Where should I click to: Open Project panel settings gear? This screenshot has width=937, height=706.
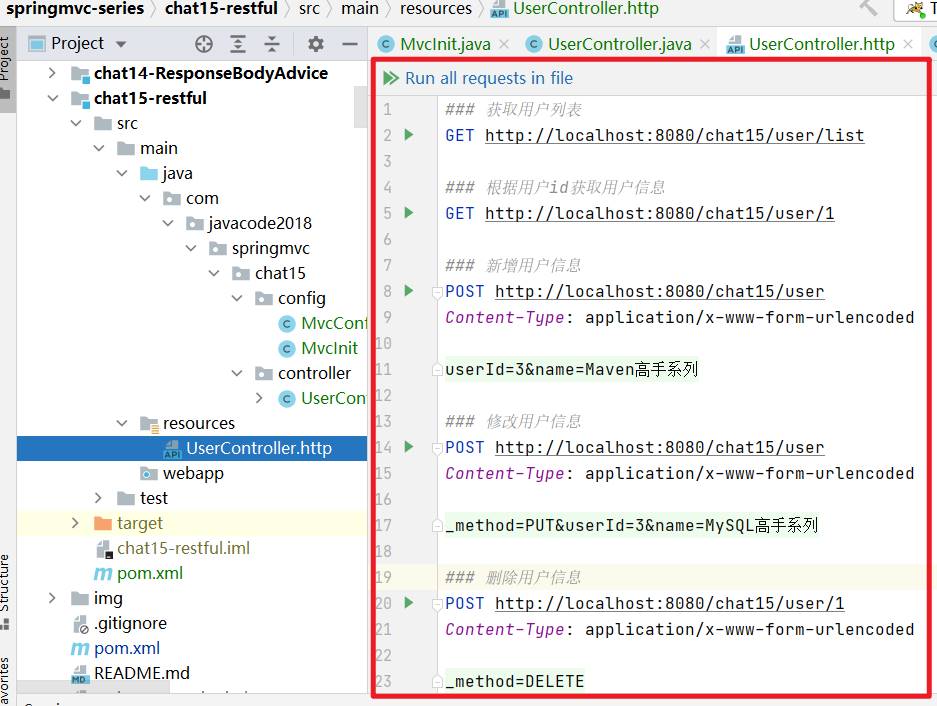point(316,44)
